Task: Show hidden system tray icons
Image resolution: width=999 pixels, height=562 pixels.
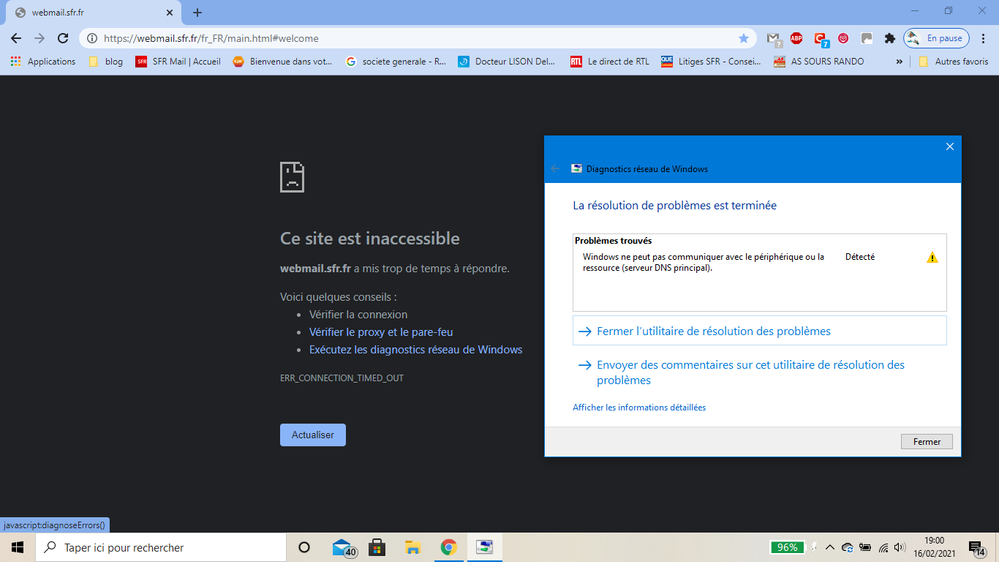Action: [829, 547]
